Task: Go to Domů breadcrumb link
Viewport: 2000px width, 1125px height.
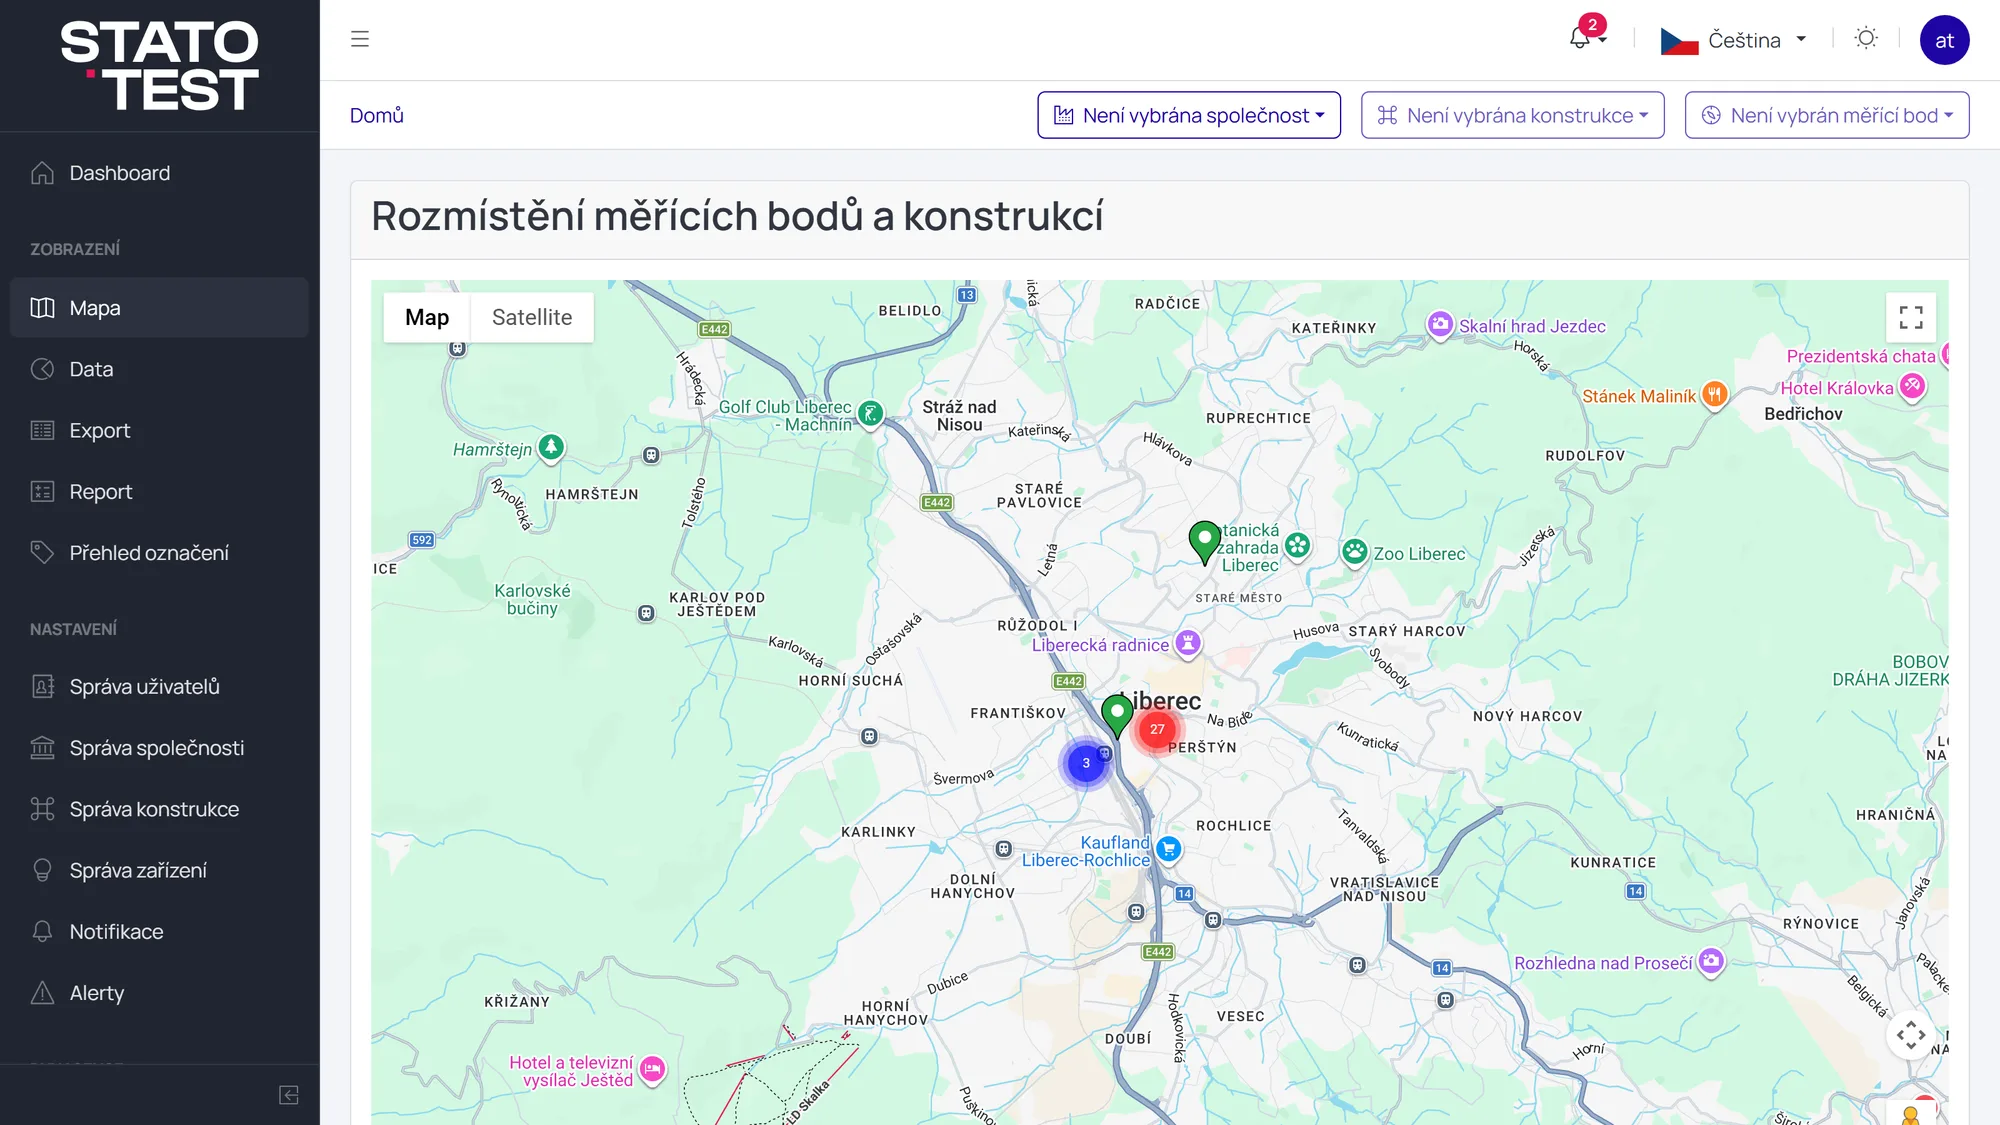Action: [377, 115]
